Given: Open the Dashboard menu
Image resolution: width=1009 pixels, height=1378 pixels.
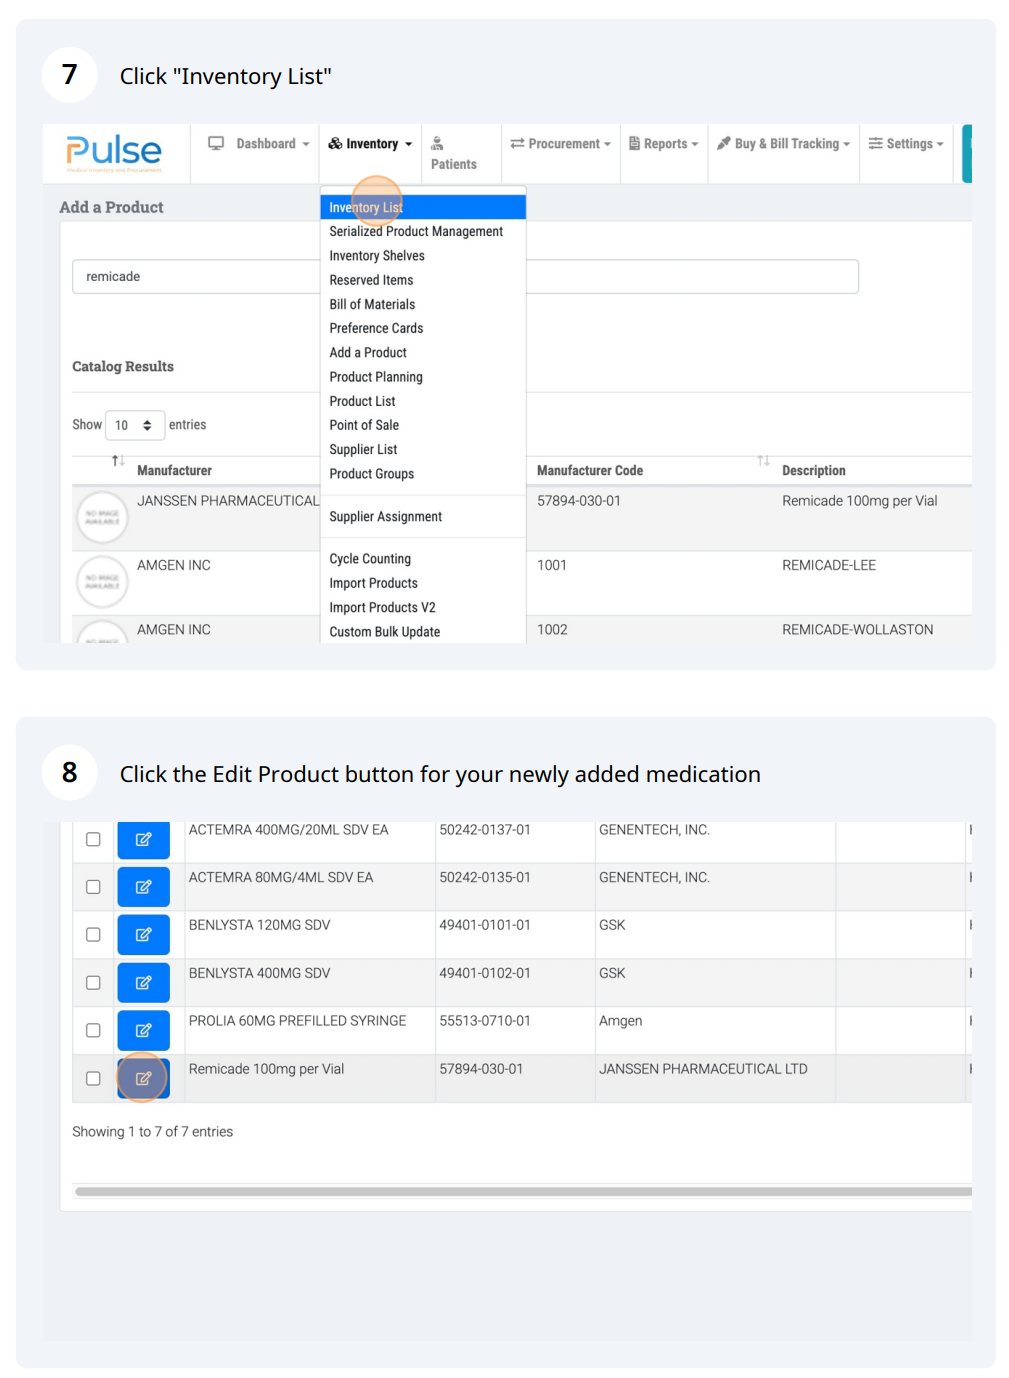Looking at the screenshot, I should coord(258,144).
